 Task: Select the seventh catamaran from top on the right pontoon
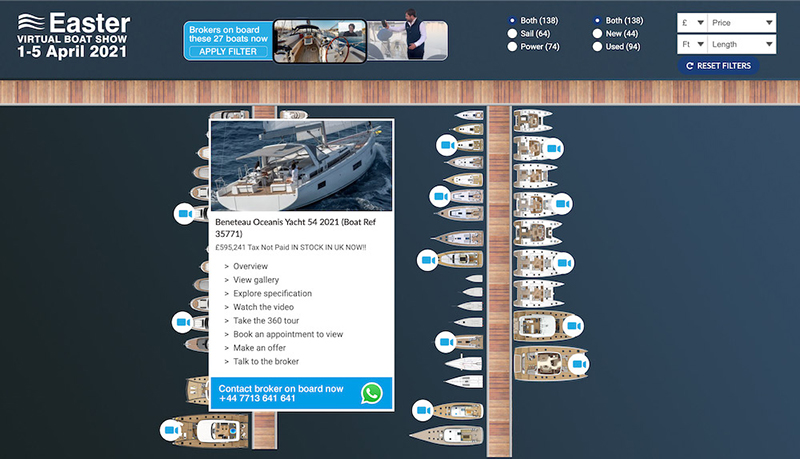click(x=537, y=294)
